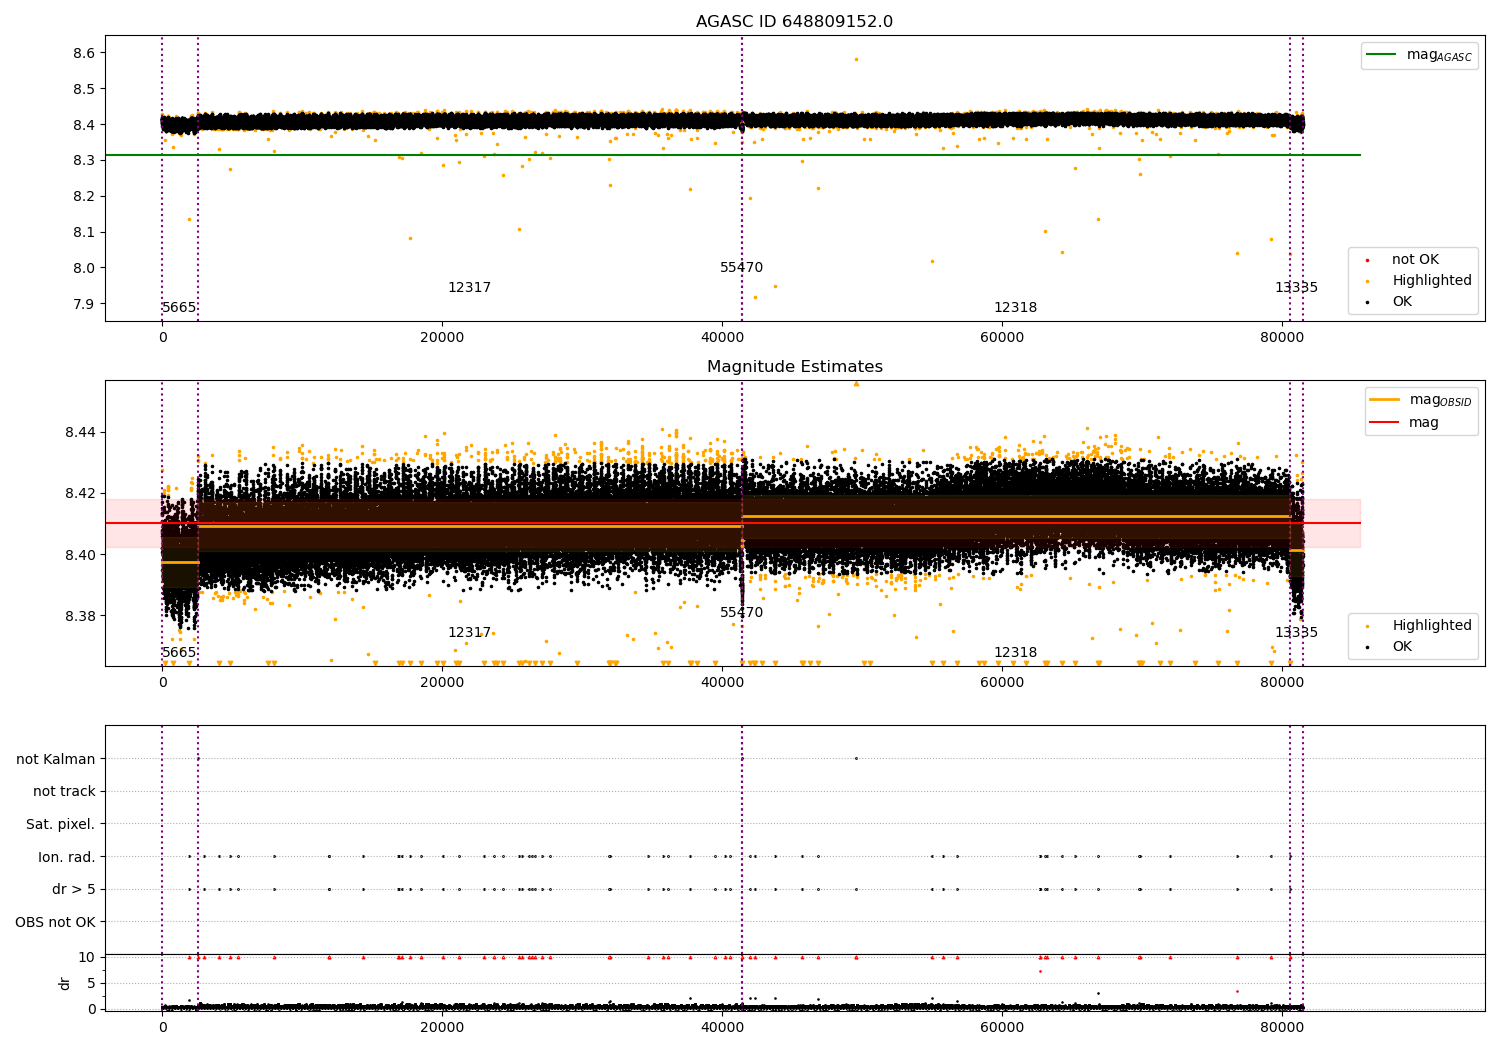The width and height of the screenshot is (1500, 1050).
Task: Click the rotated 'dr' axis label
Action: (x=64, y=984)
